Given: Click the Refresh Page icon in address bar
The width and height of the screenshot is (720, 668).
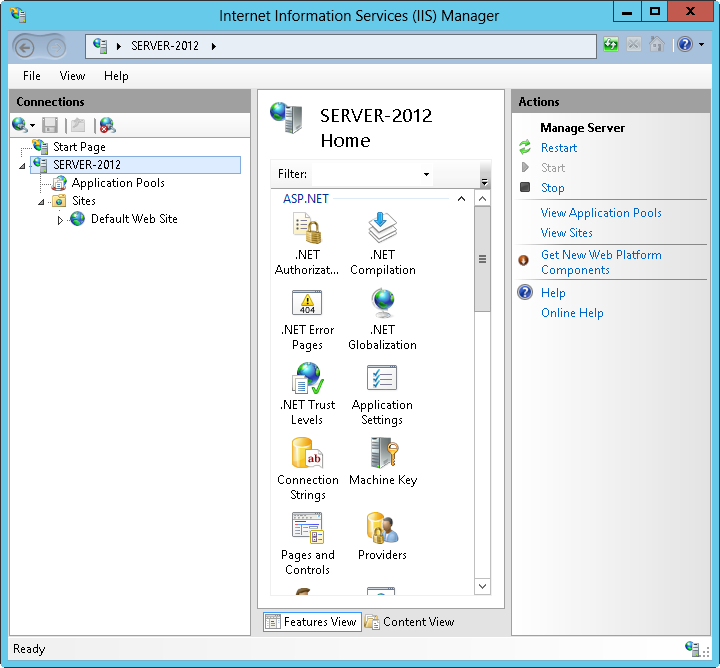Looking at the screenshot, I should click(611, 45).
